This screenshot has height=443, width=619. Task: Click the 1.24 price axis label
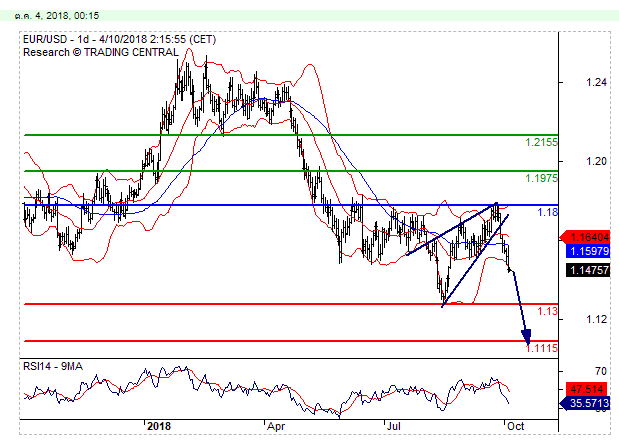tap(596, 82)
